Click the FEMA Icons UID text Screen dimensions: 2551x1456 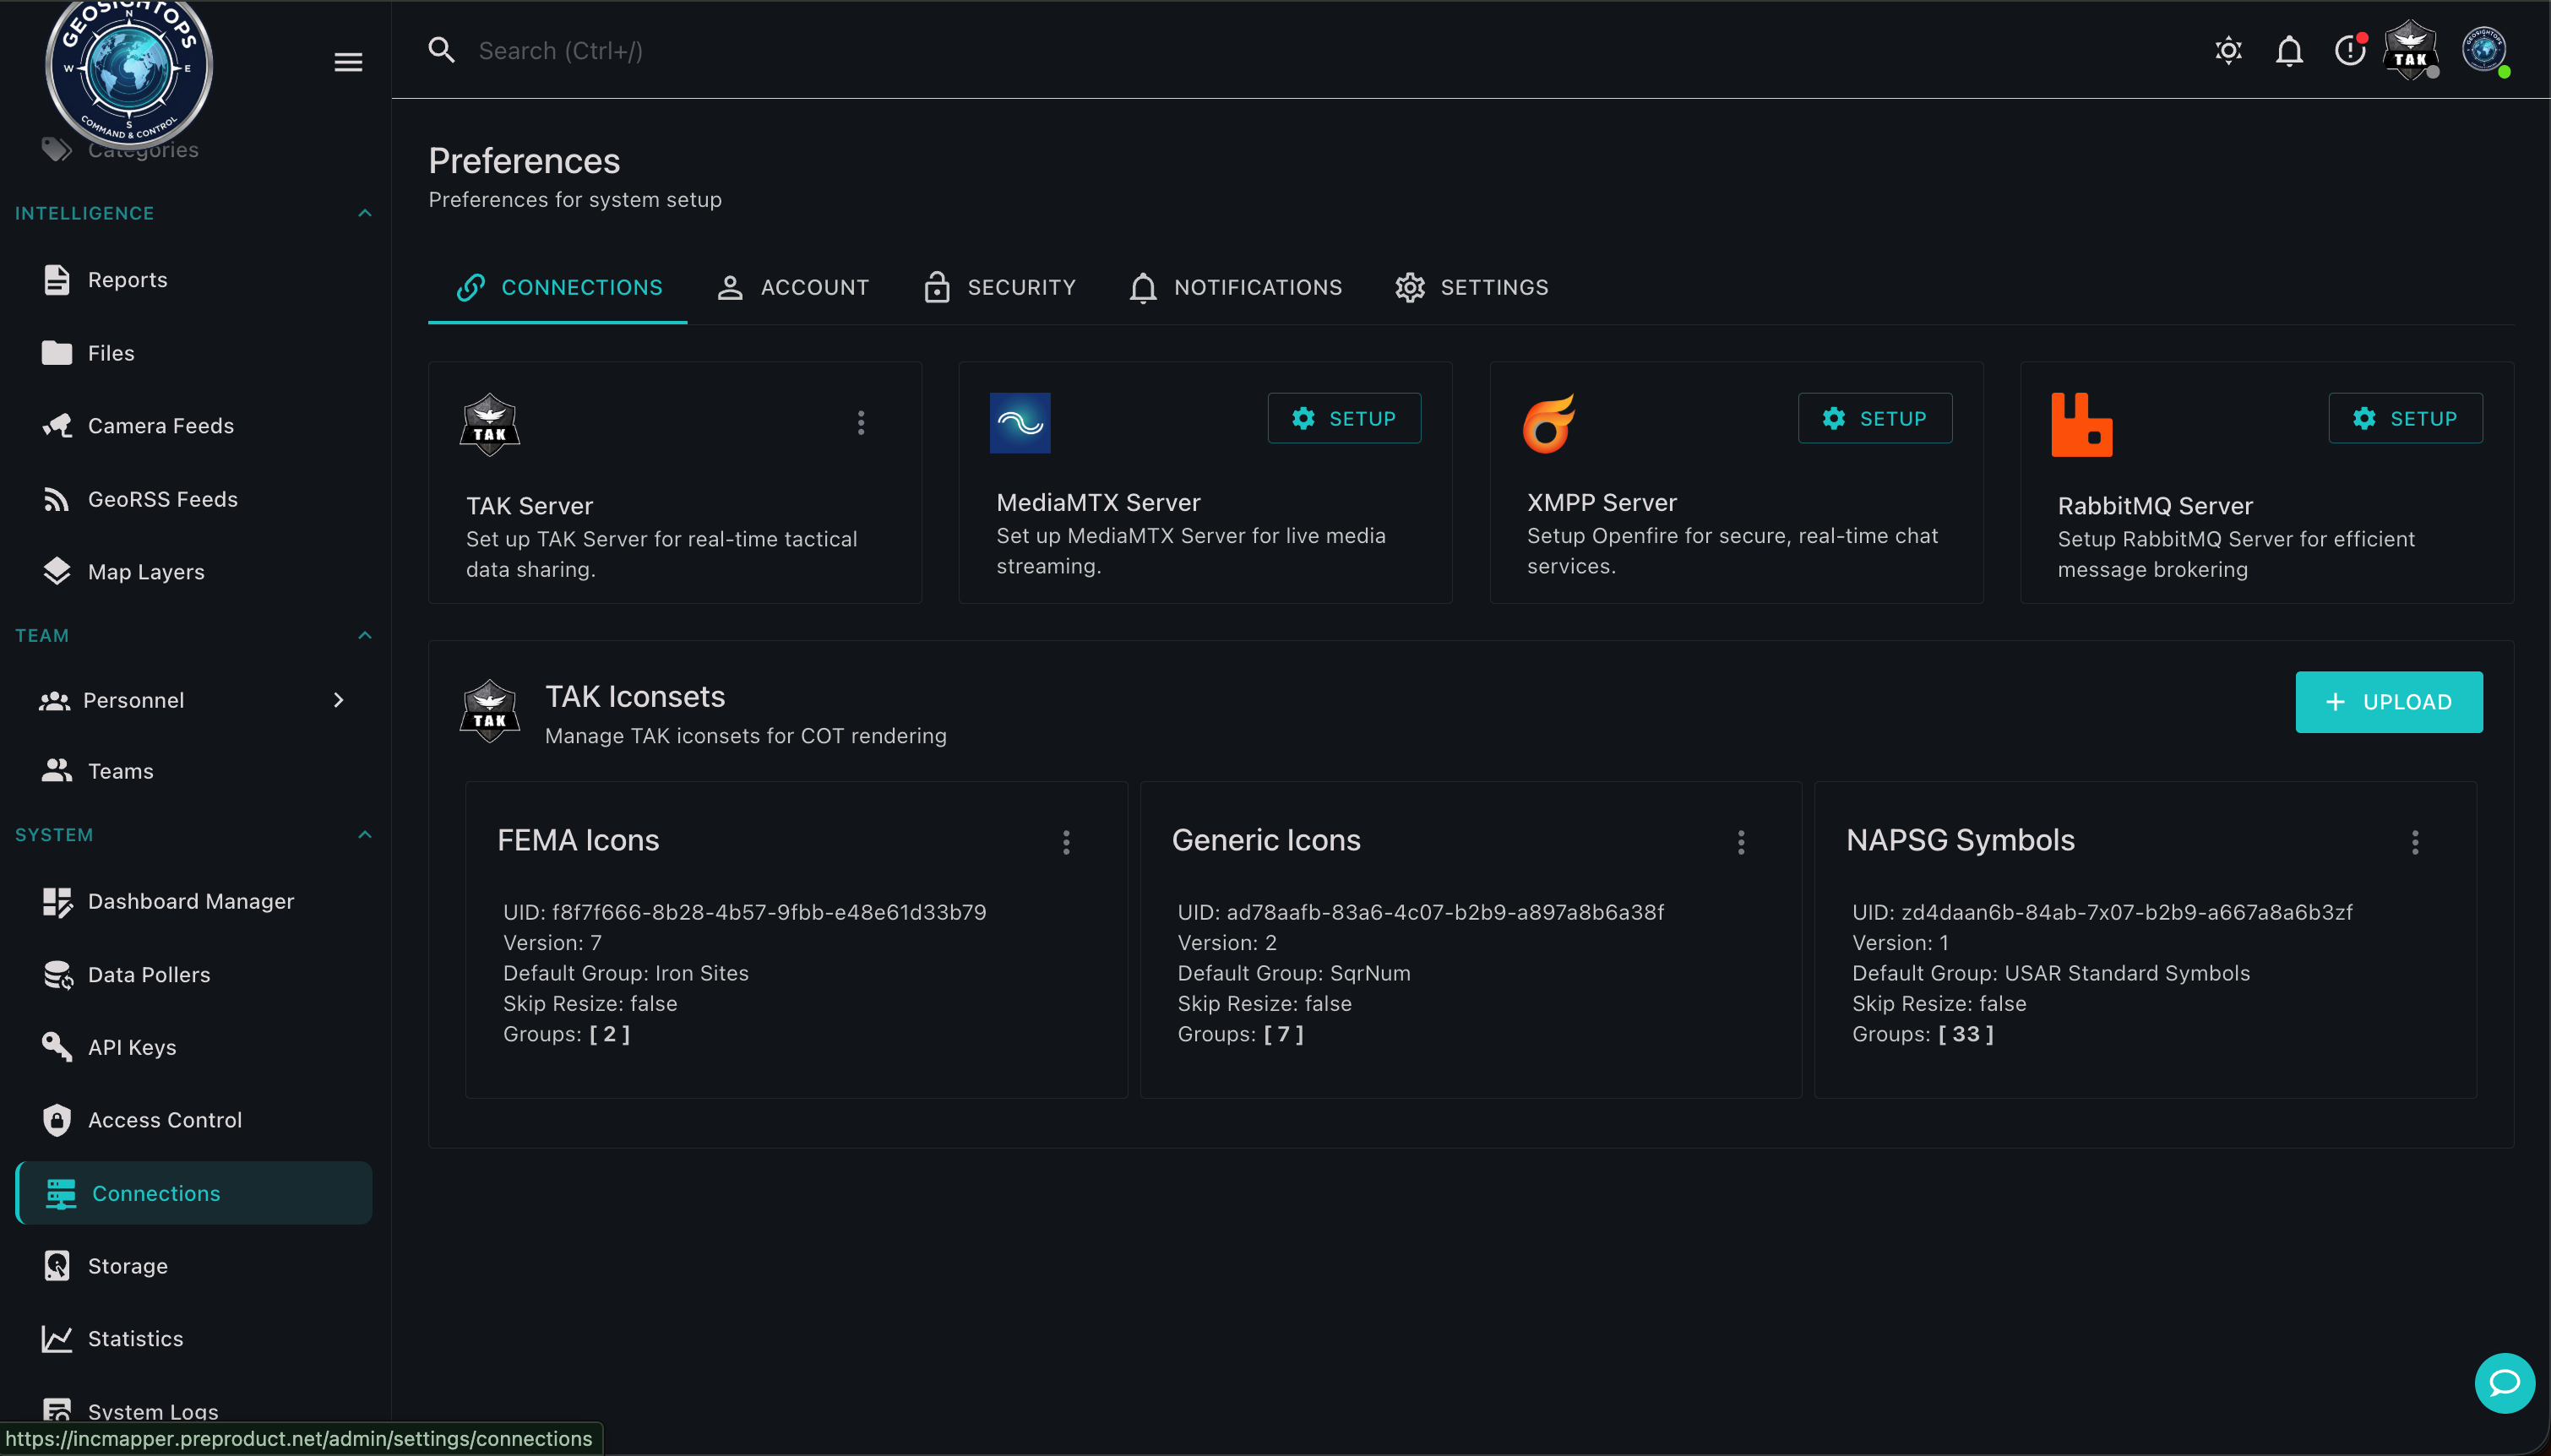pyautogui.click(x=744, y=912)
